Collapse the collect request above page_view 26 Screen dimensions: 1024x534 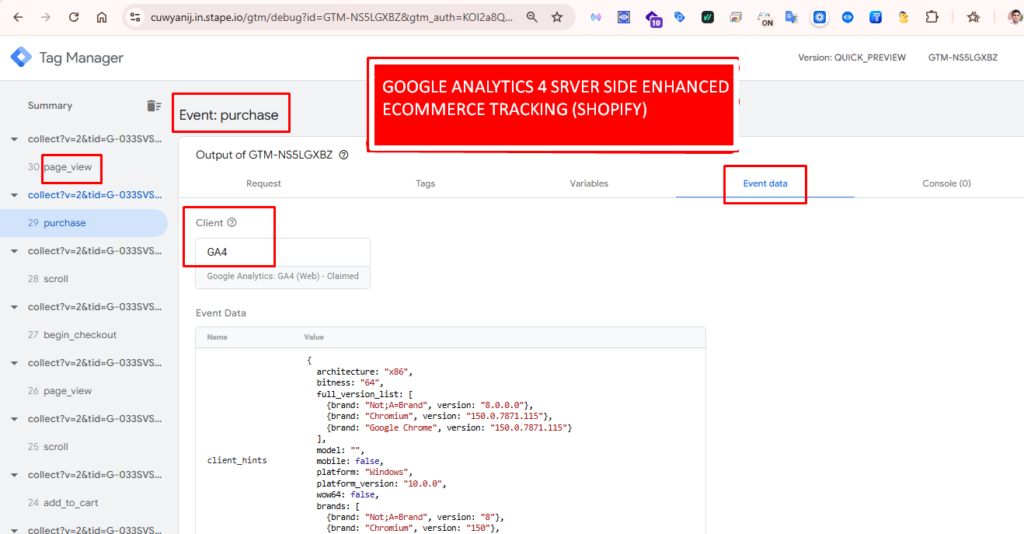click(x=14, y=363)
